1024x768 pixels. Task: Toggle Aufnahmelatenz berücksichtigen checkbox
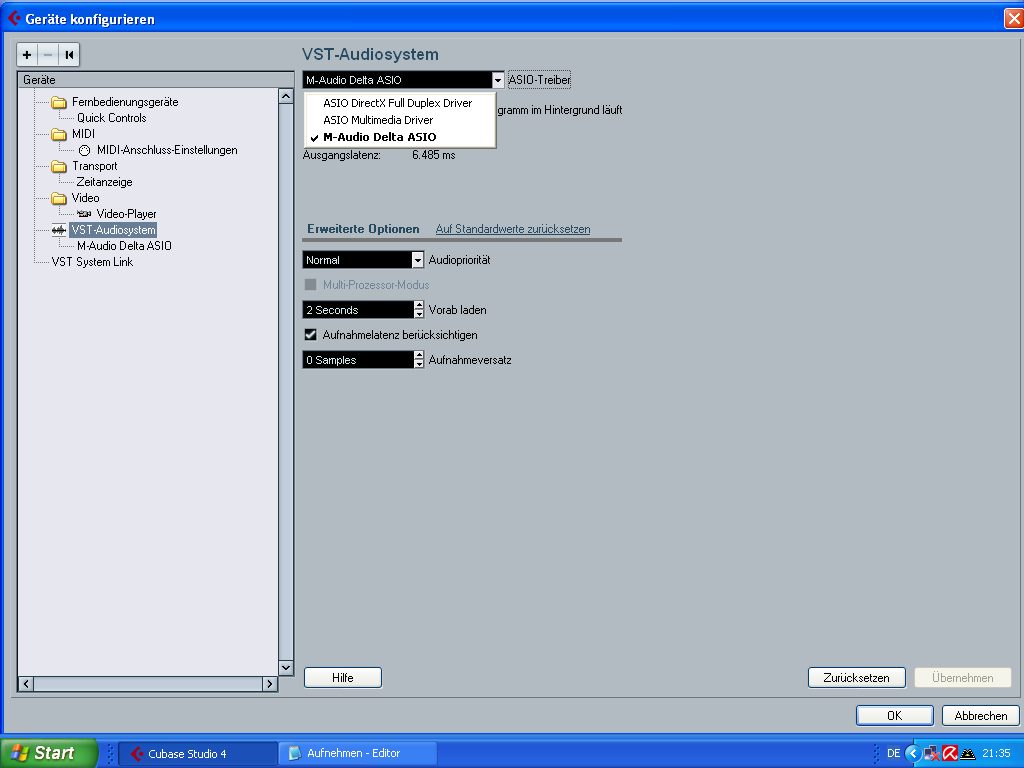pyautogui.click(x=311, y=335)
